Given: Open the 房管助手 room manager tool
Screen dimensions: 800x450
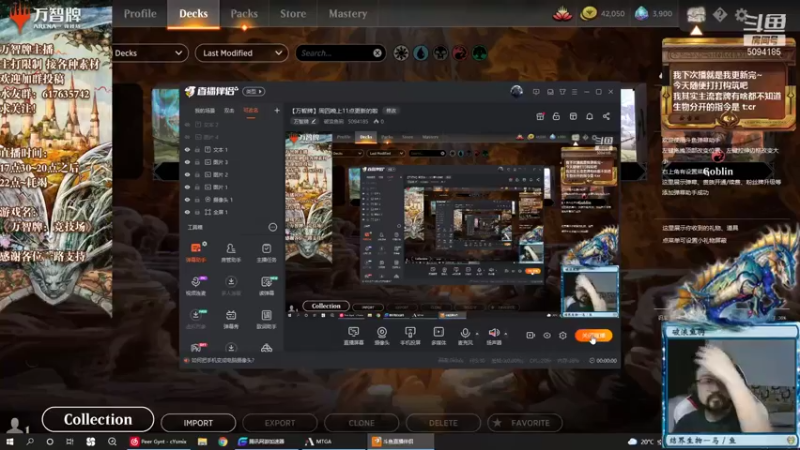Looking at the screenshot, I should coord(231,253).
